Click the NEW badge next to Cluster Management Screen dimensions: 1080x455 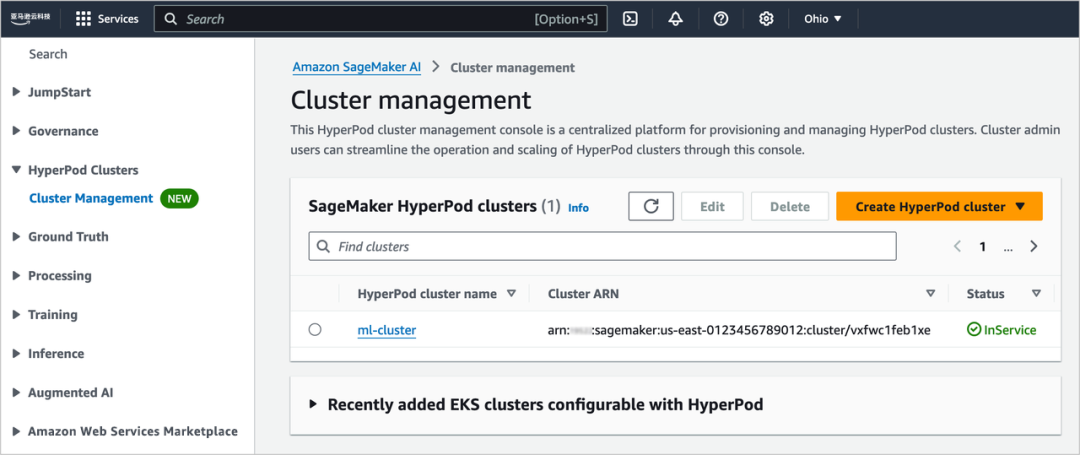(x=179, y=198)
